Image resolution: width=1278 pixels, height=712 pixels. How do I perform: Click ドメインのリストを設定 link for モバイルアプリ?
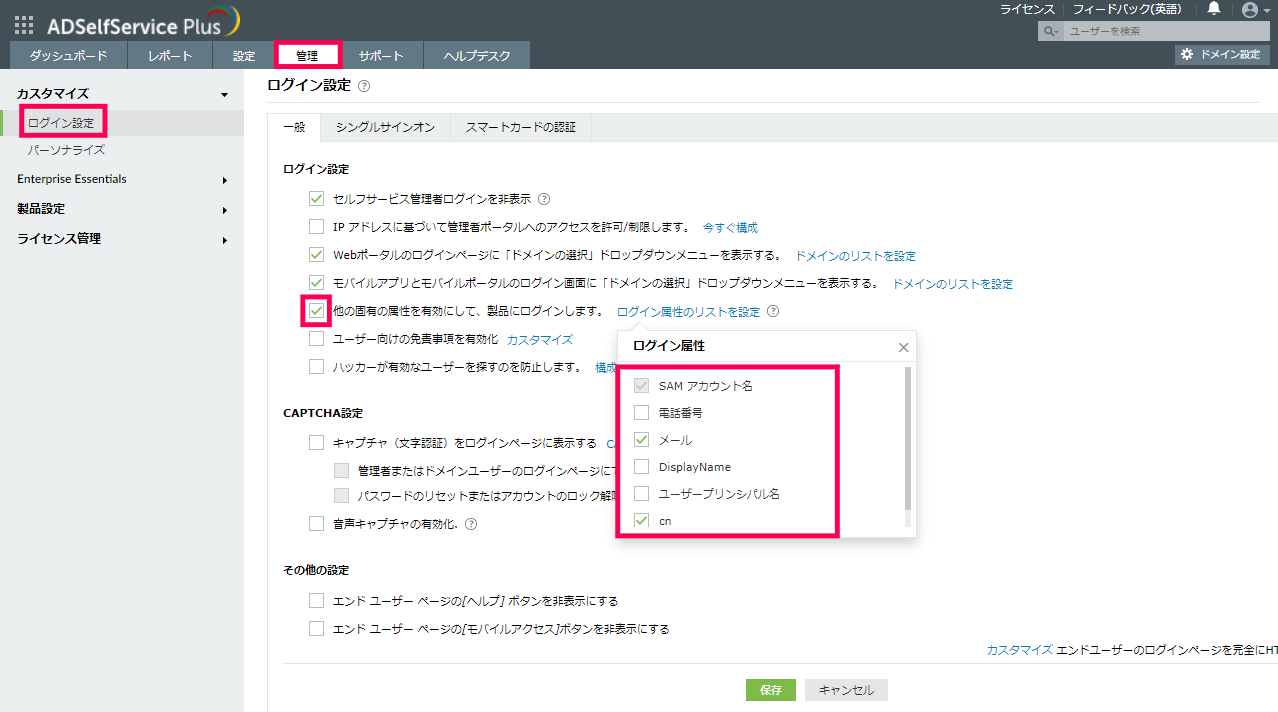(952, 284)
